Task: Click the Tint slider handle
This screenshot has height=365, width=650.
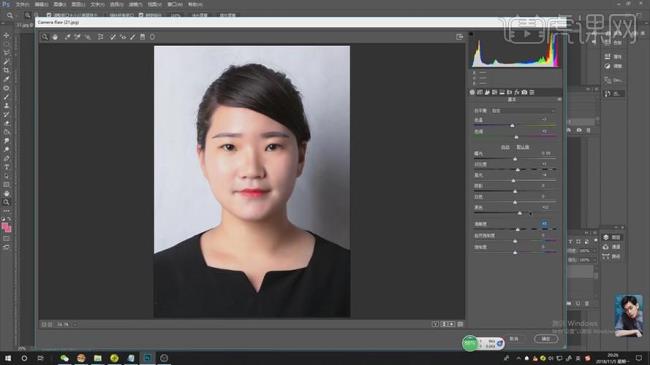Action: [x=516, y=137]
